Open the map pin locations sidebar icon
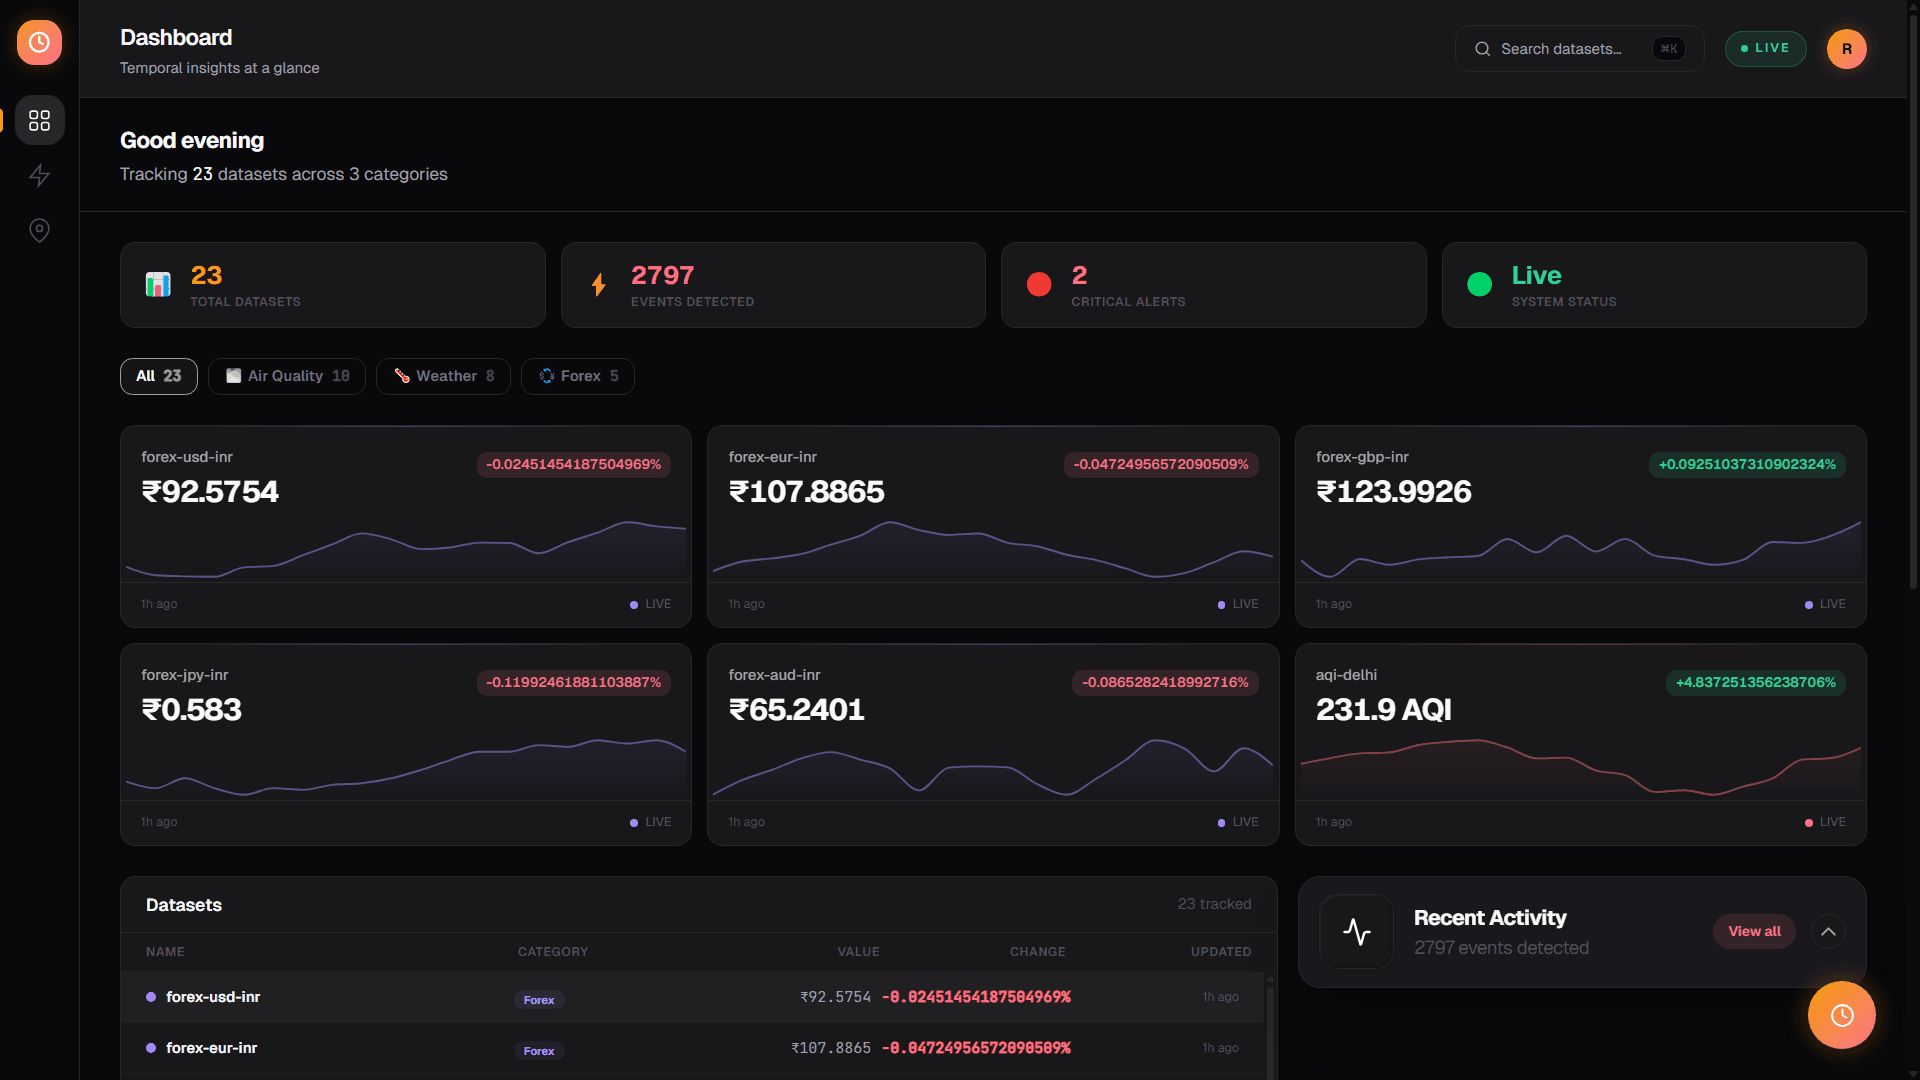This screenshot has width=1920, height=1080. [x=39, y=230]
